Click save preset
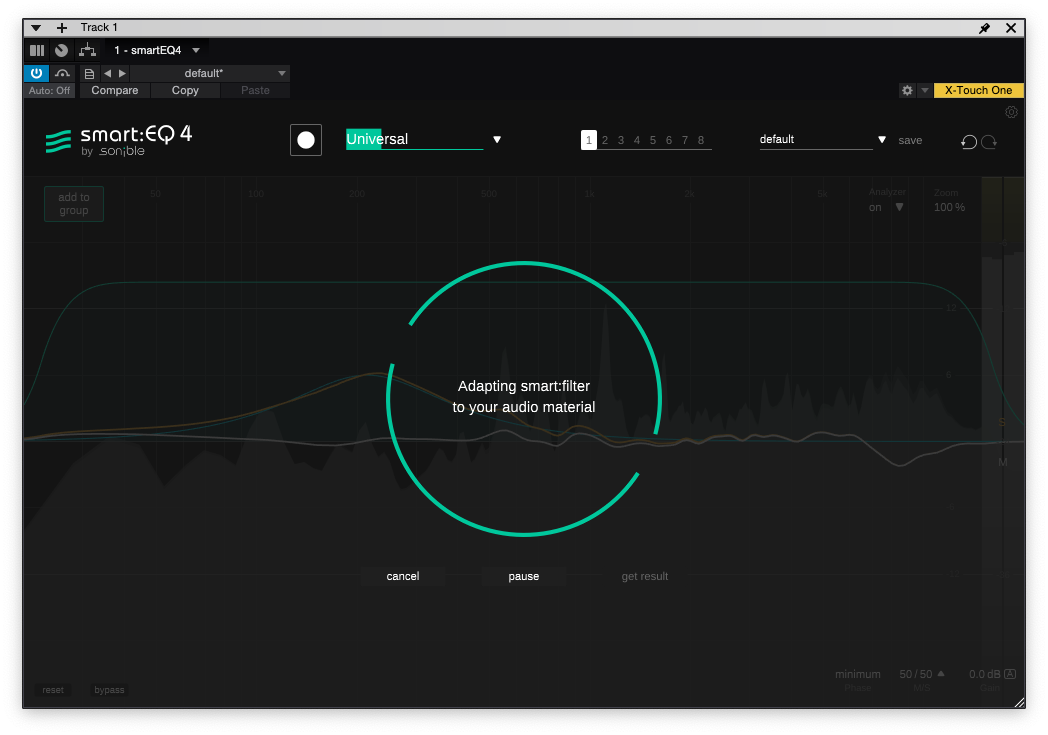 click(910, 140)
